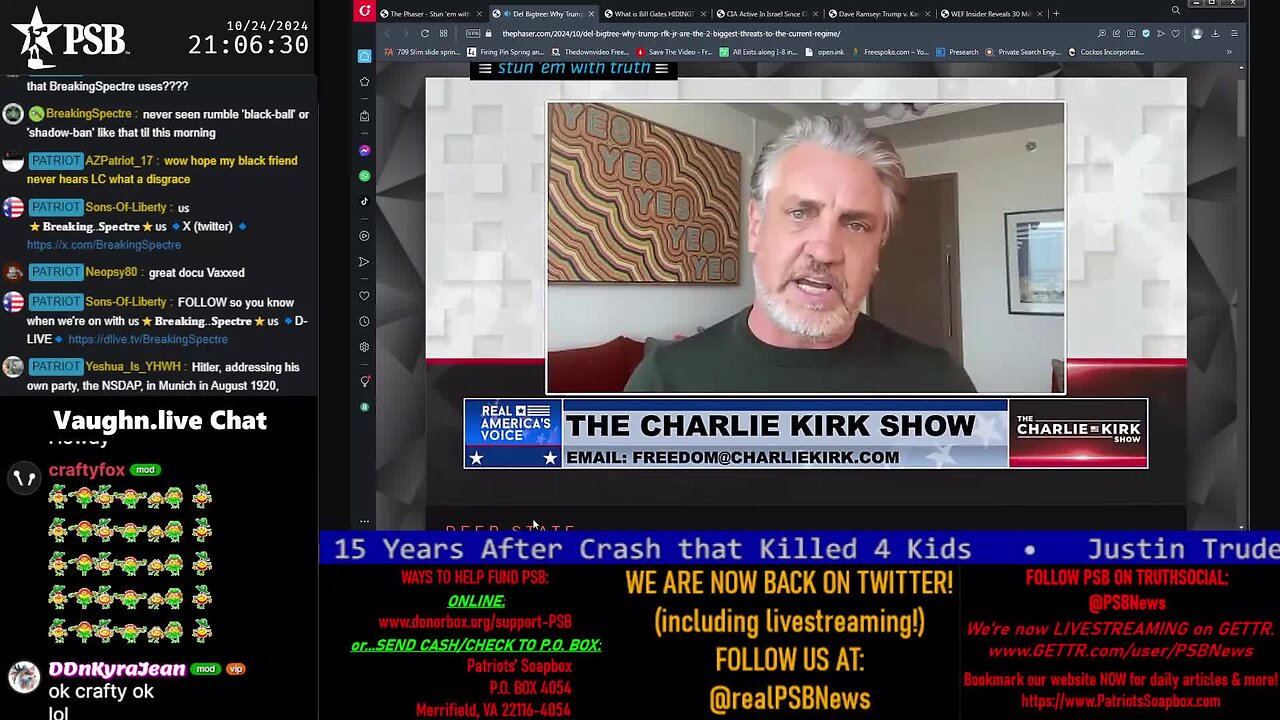
Task: Click the browser back arrow
Action: click(x=387, y=33)
